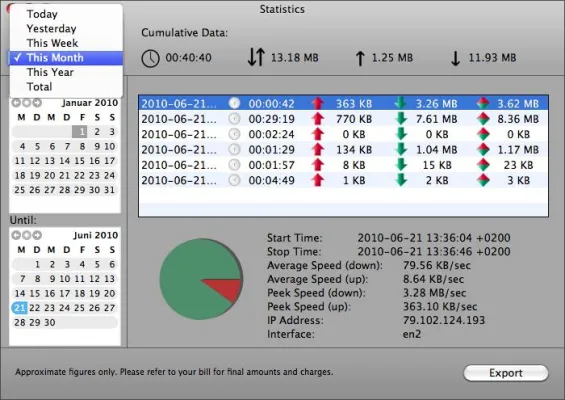Screen dimensions: 565x400
Task: Select day 30 in Juni 2010 calendar
Action: pyautogui.click(x=50, y=322)
